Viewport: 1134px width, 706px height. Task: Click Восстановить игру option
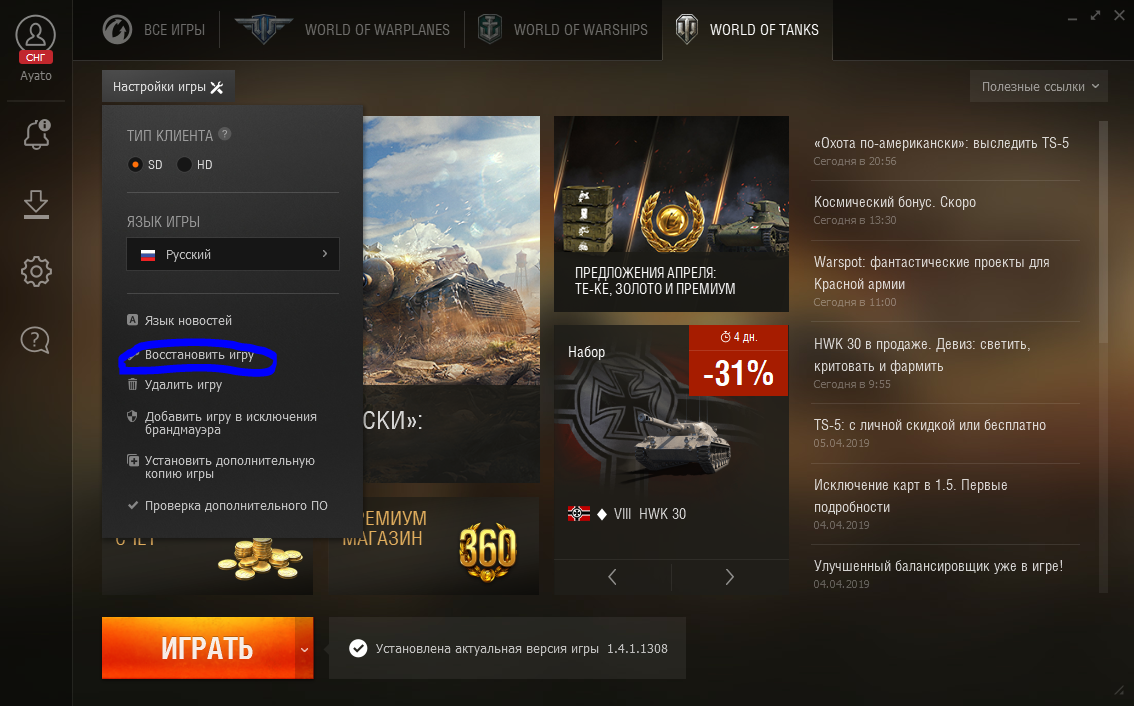[x=199, y=355]
